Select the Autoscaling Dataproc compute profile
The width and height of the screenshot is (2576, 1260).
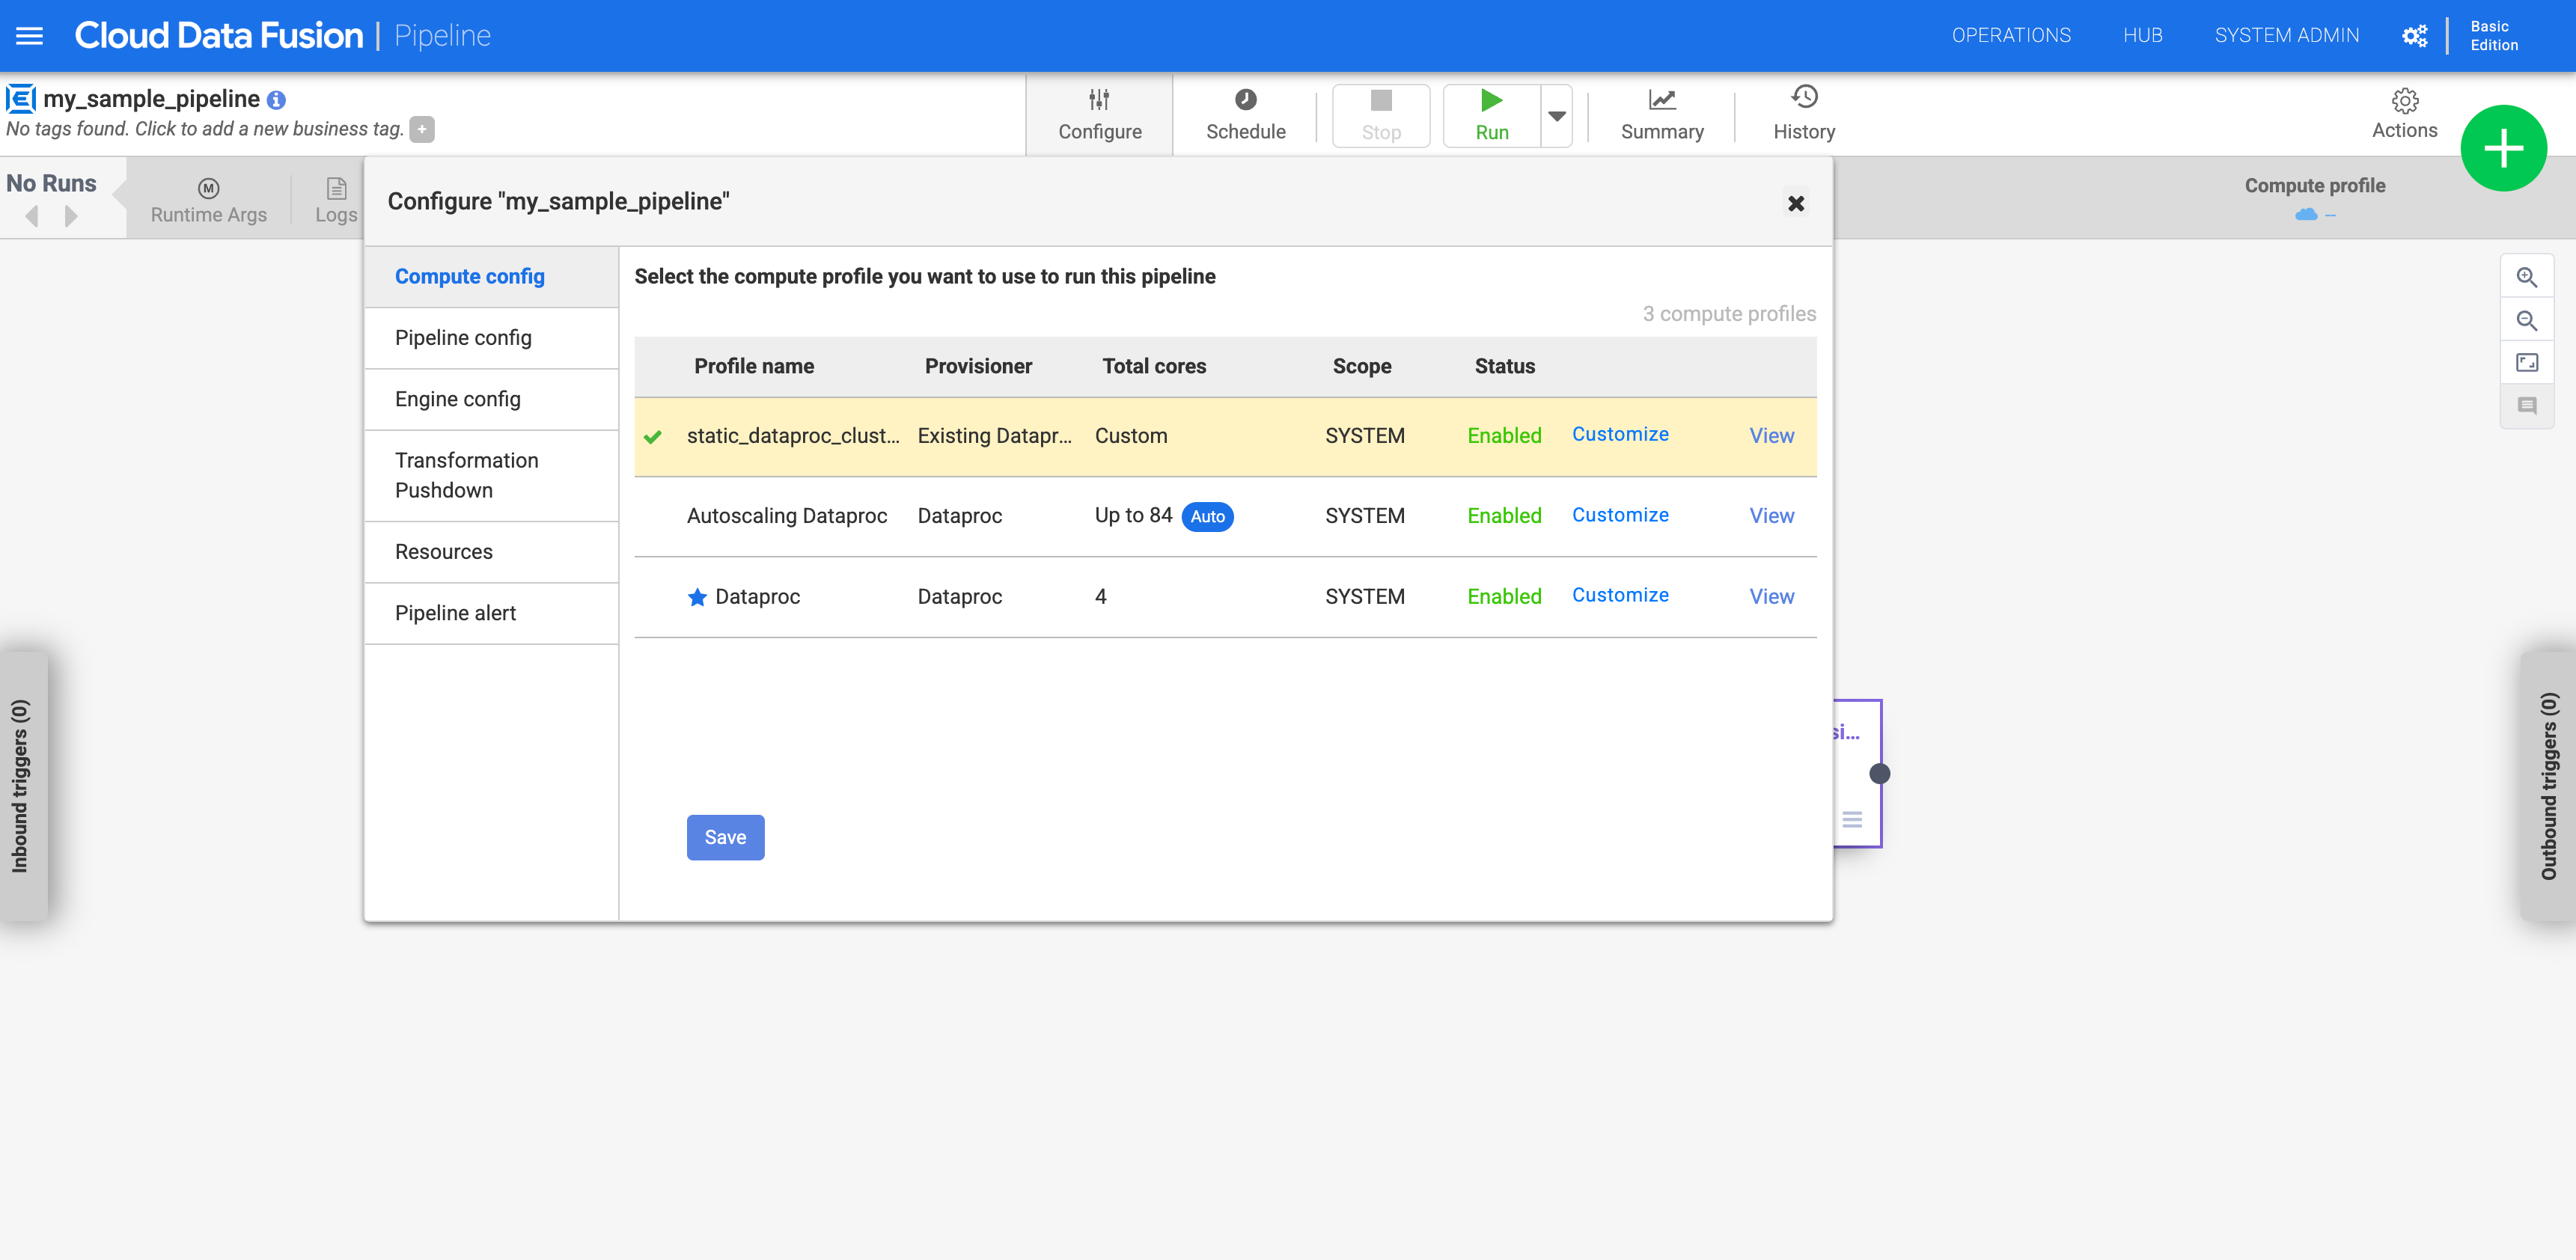click(x=787, y=516)
